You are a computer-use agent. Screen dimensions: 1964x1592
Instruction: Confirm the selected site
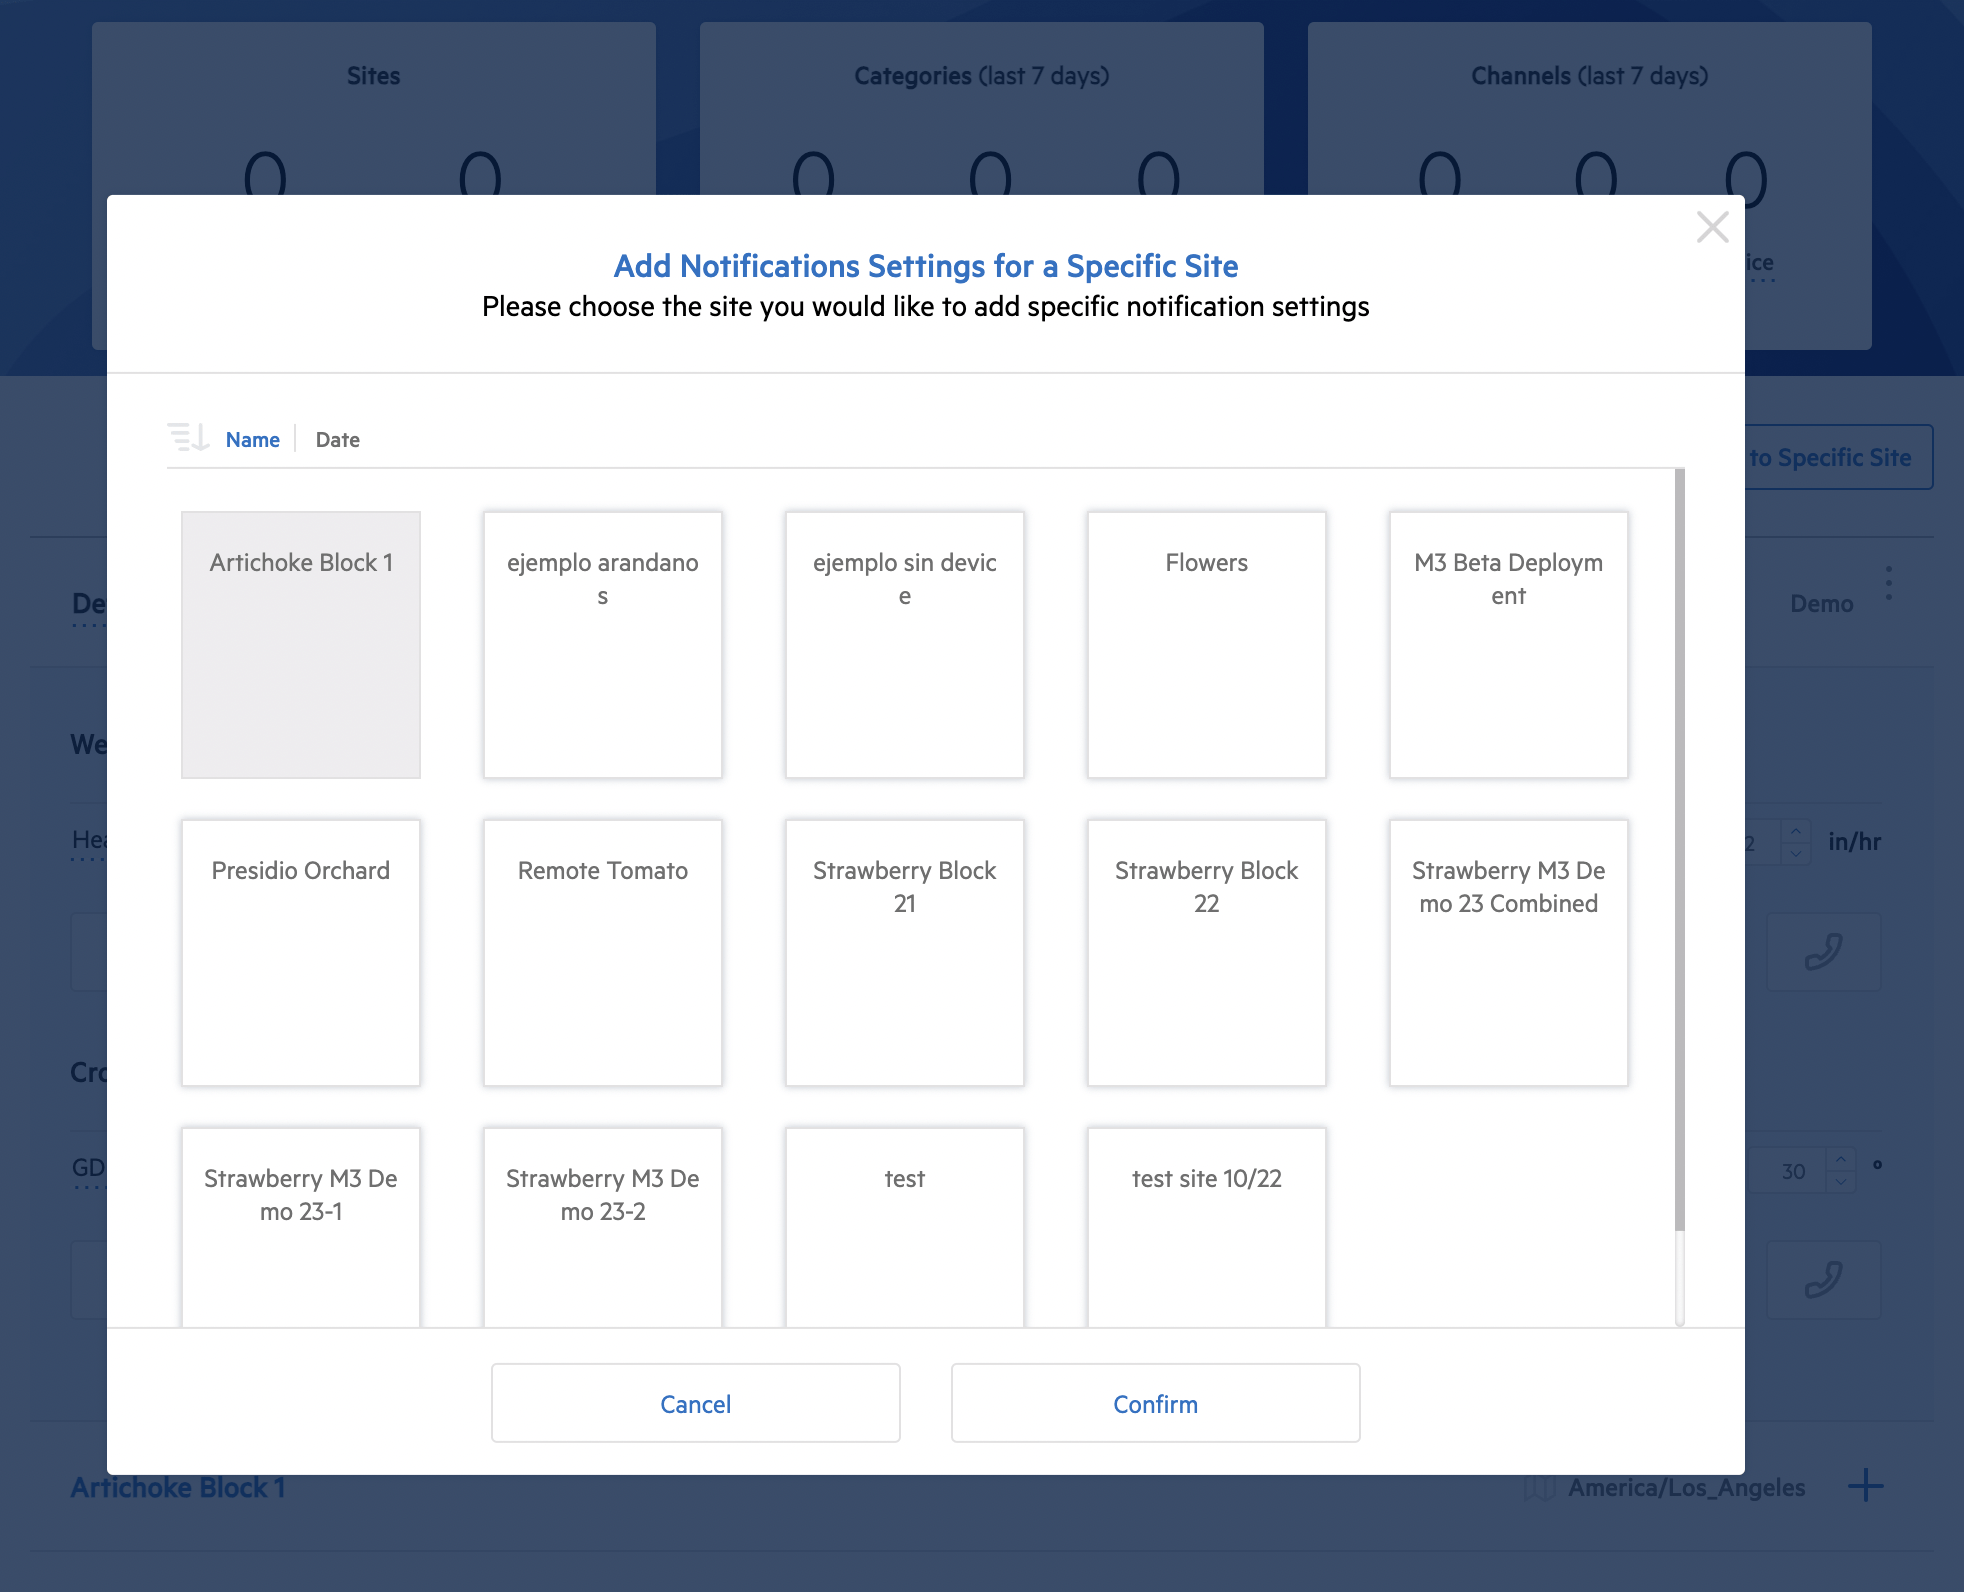(1155, 1403)
